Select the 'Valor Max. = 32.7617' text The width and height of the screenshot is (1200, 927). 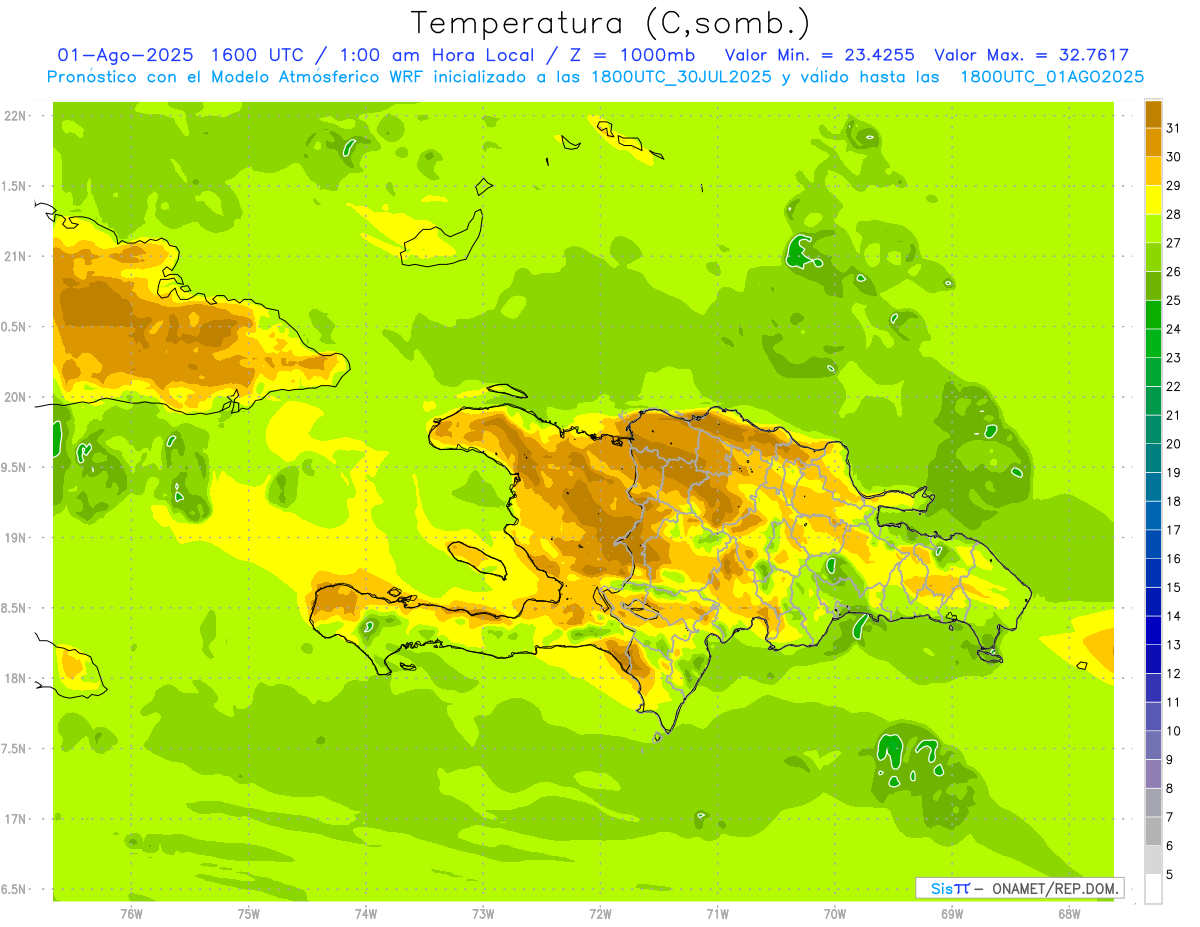tap(1031, 55)
